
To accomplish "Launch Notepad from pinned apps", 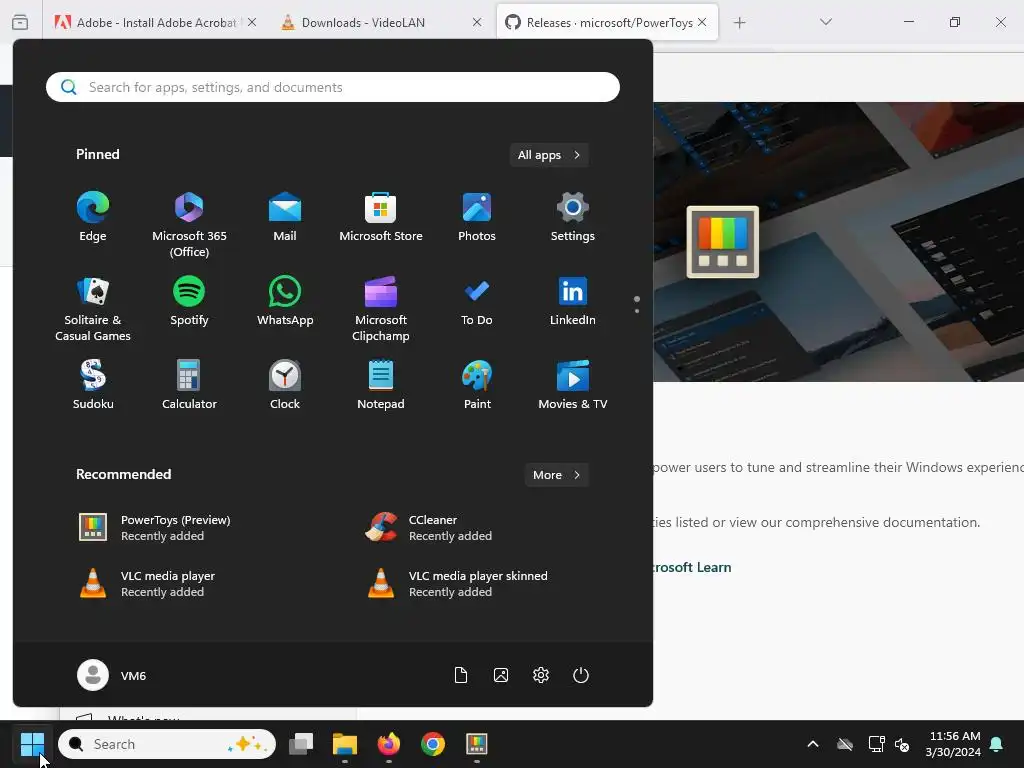I will pos(381,385).
